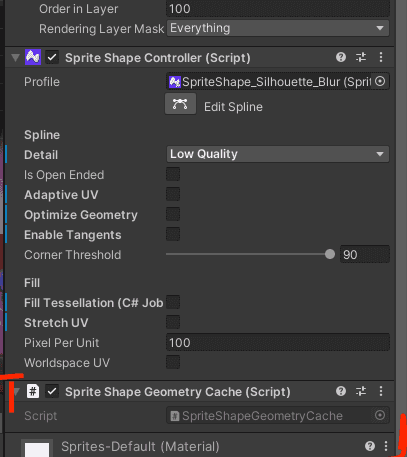The width and height of the screenshot is (407, 457).
Task: Collapse the Sprite Shape Controller component
Action: (x=15, y=58)
